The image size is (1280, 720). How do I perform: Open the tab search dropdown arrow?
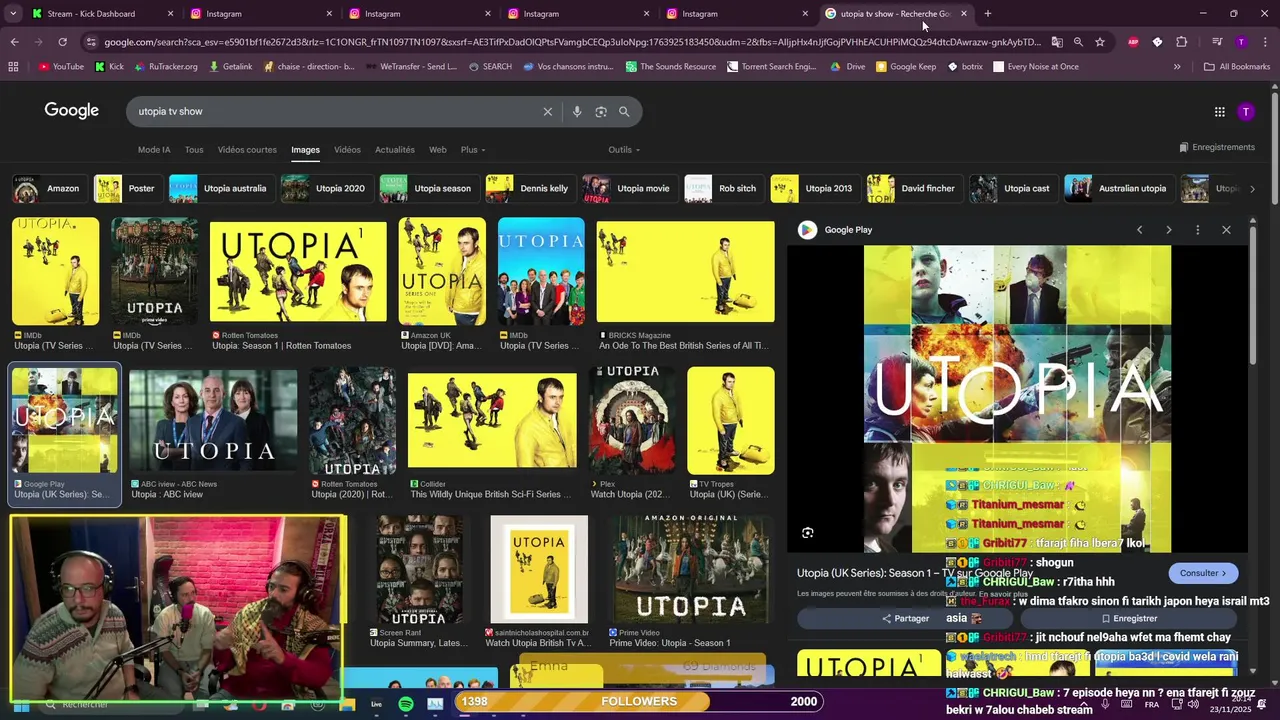click(x=14, y=14)
